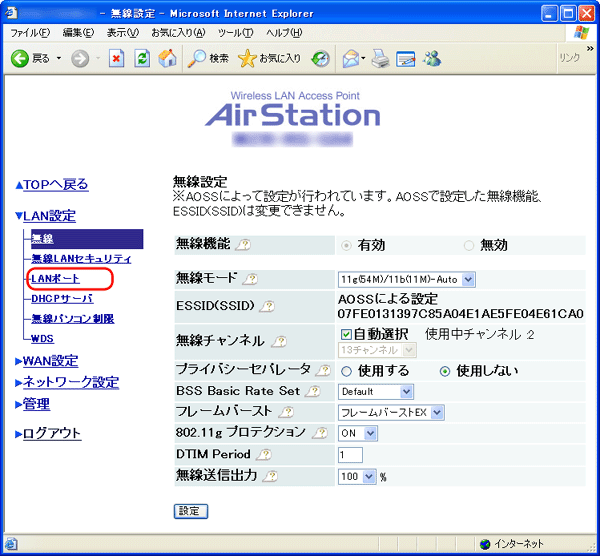Viewport: 600px width, 556px height.
Task: Open the ヘルプ(H) menu
Action: [x=284, y=33]
